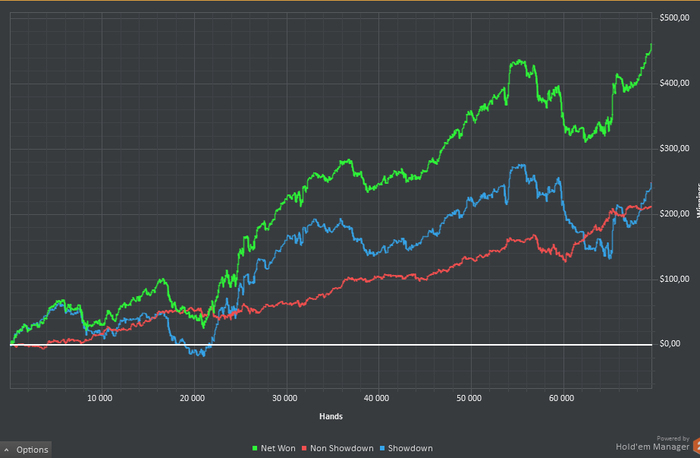This screenshot has height=458, width=700.
Task: Toggle the Non Showdown legend entry
Action: [338, 448]
